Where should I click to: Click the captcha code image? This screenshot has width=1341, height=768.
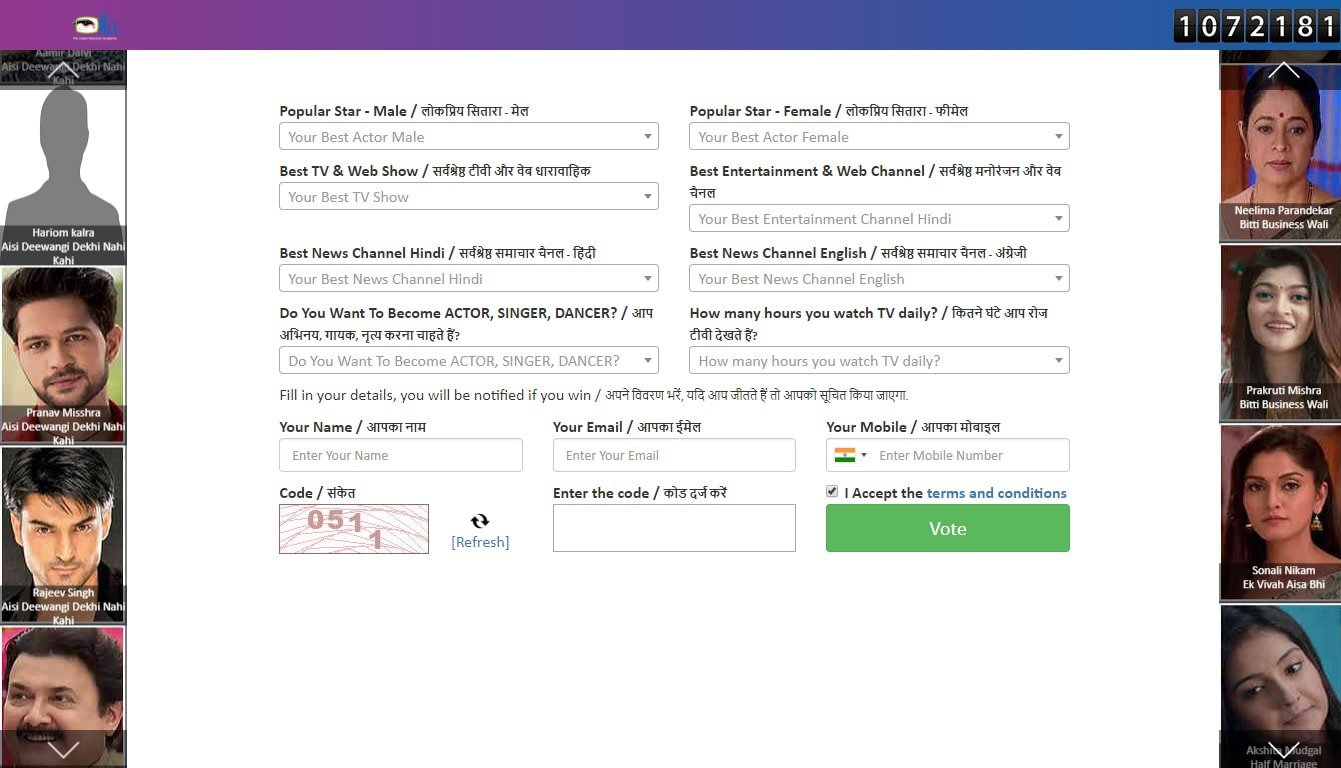pyautogui.click(x=354, y=529)
